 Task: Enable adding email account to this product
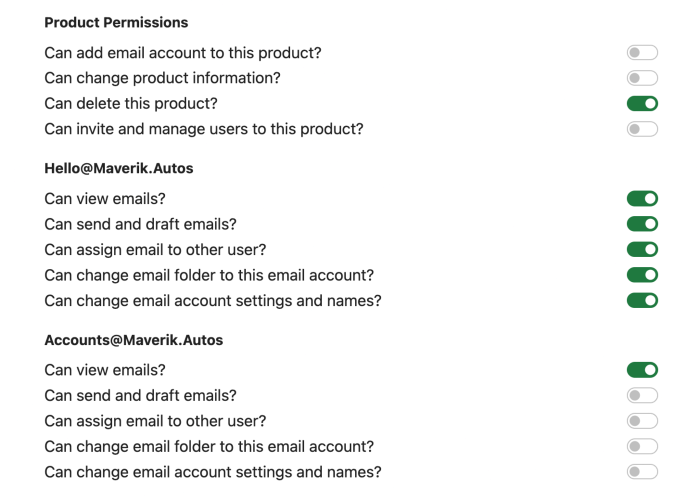[642, 53]
